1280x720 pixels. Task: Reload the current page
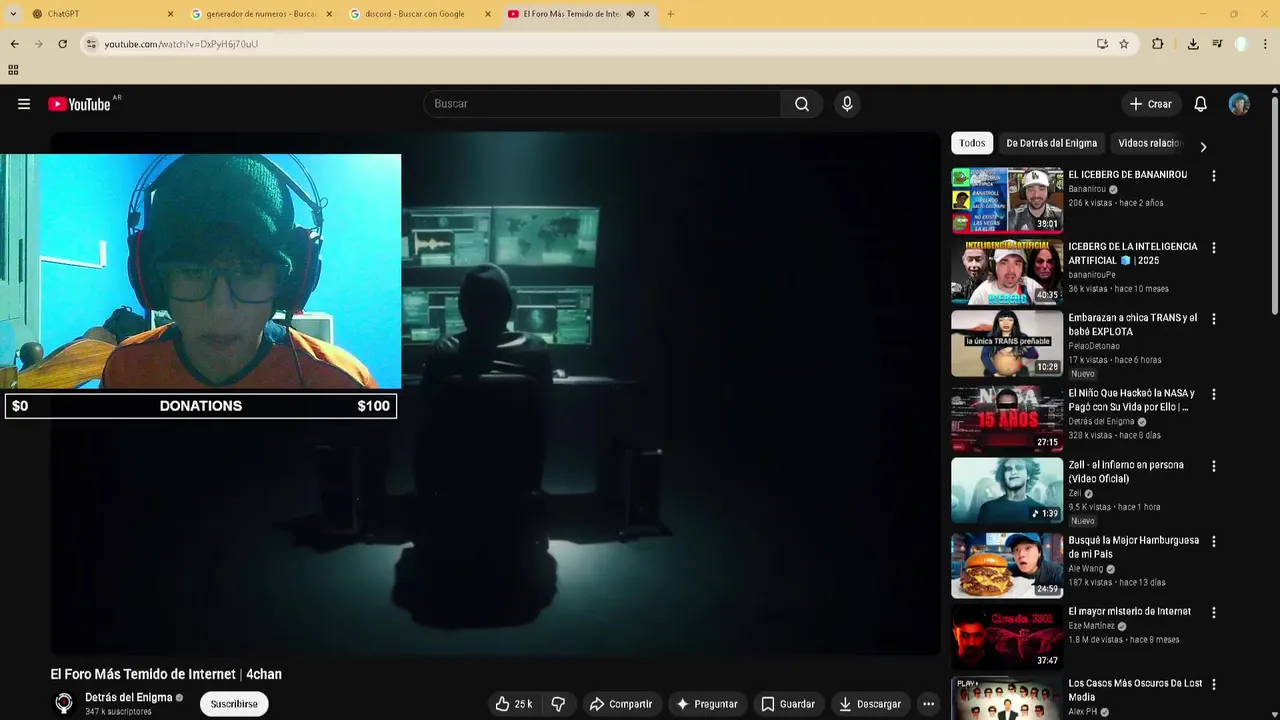(62, 44)
